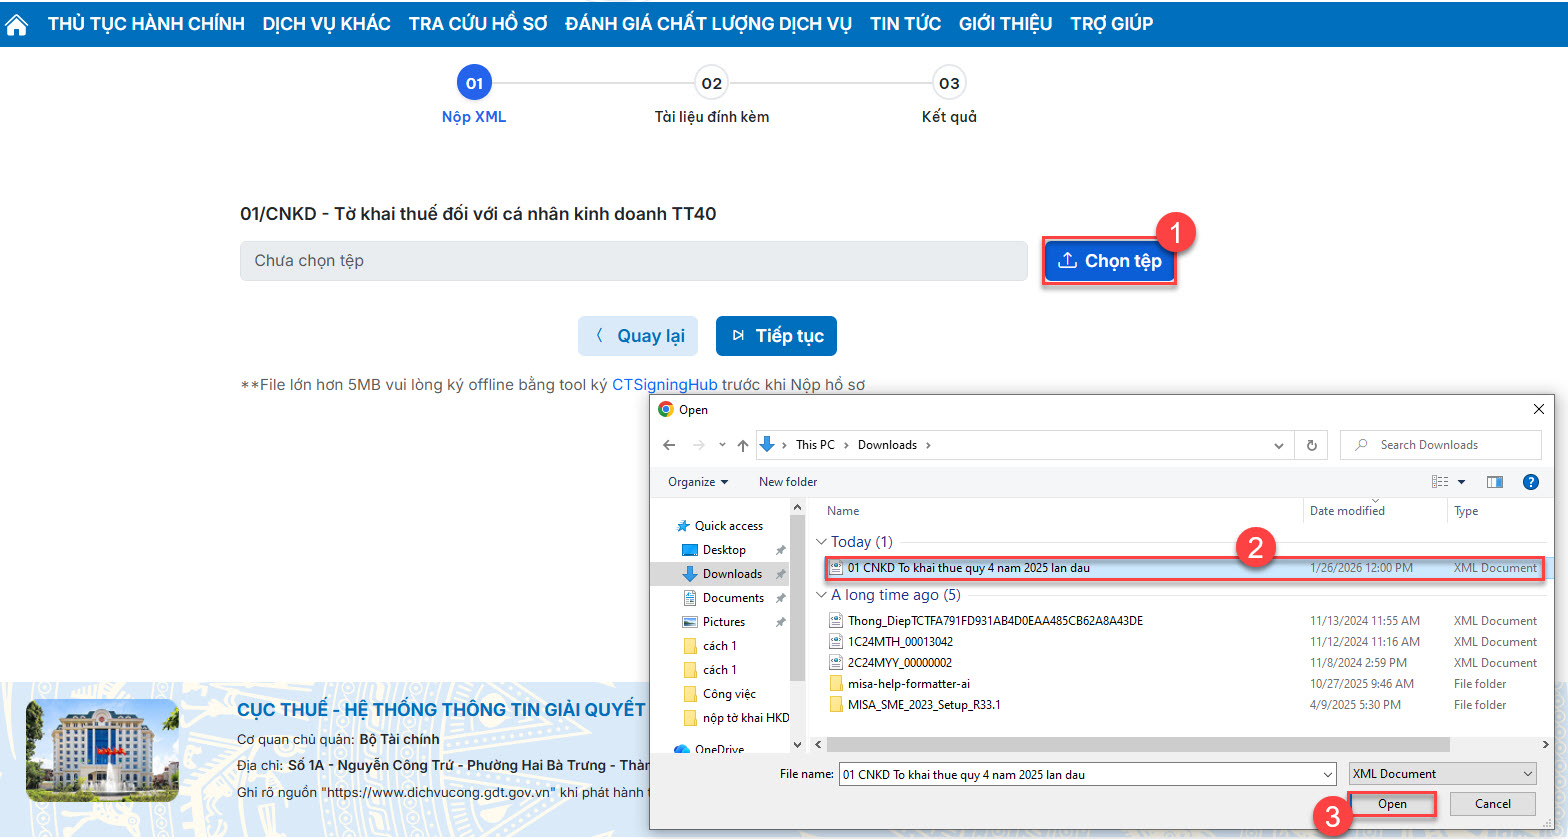Expand the Organize menu

point(697,482)
